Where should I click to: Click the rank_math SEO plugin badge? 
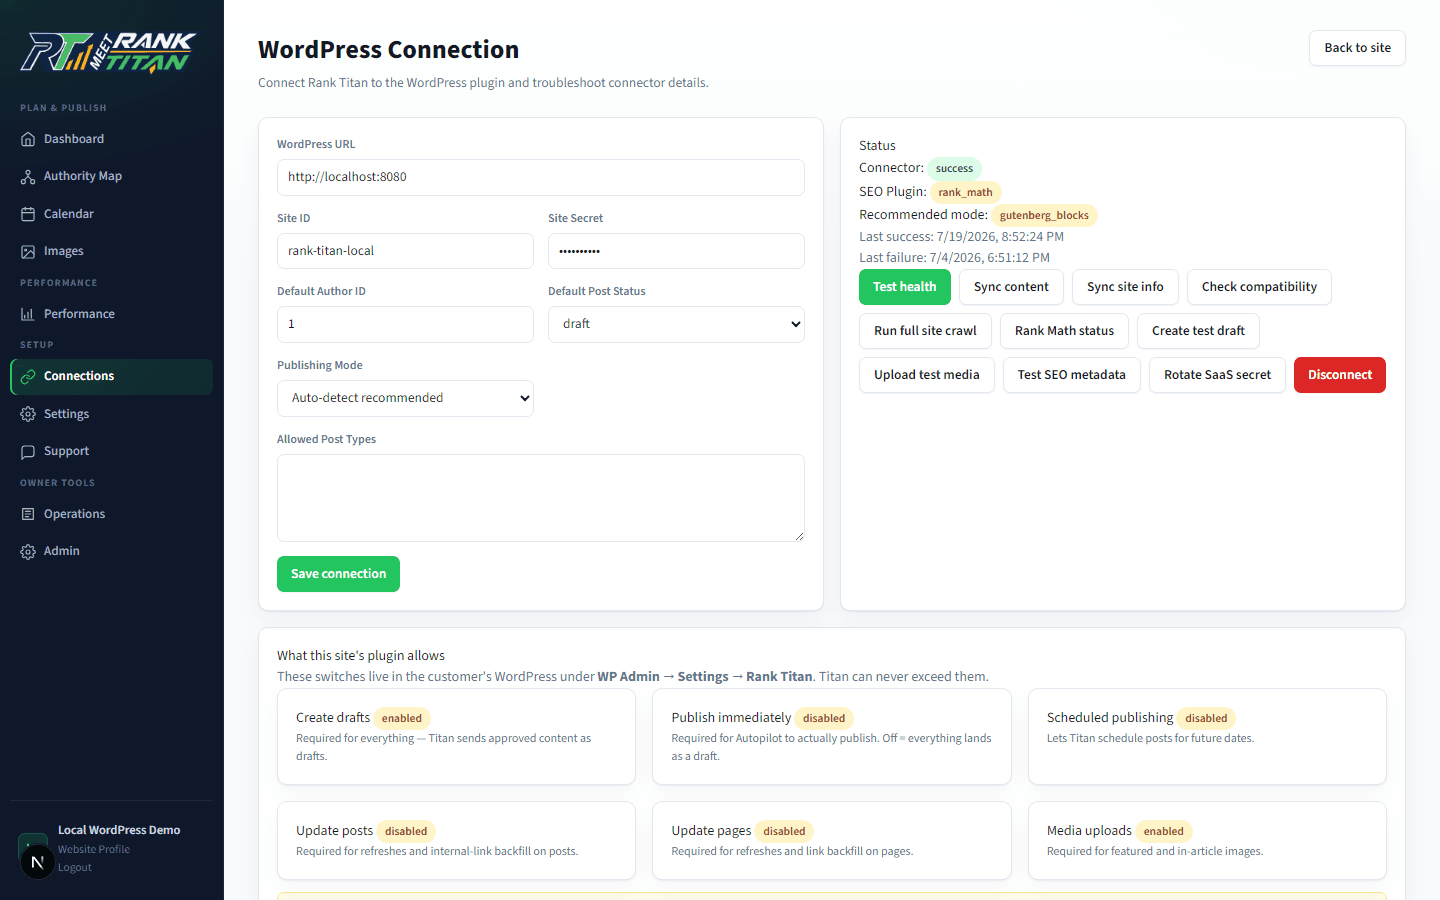tap(965, 192)
